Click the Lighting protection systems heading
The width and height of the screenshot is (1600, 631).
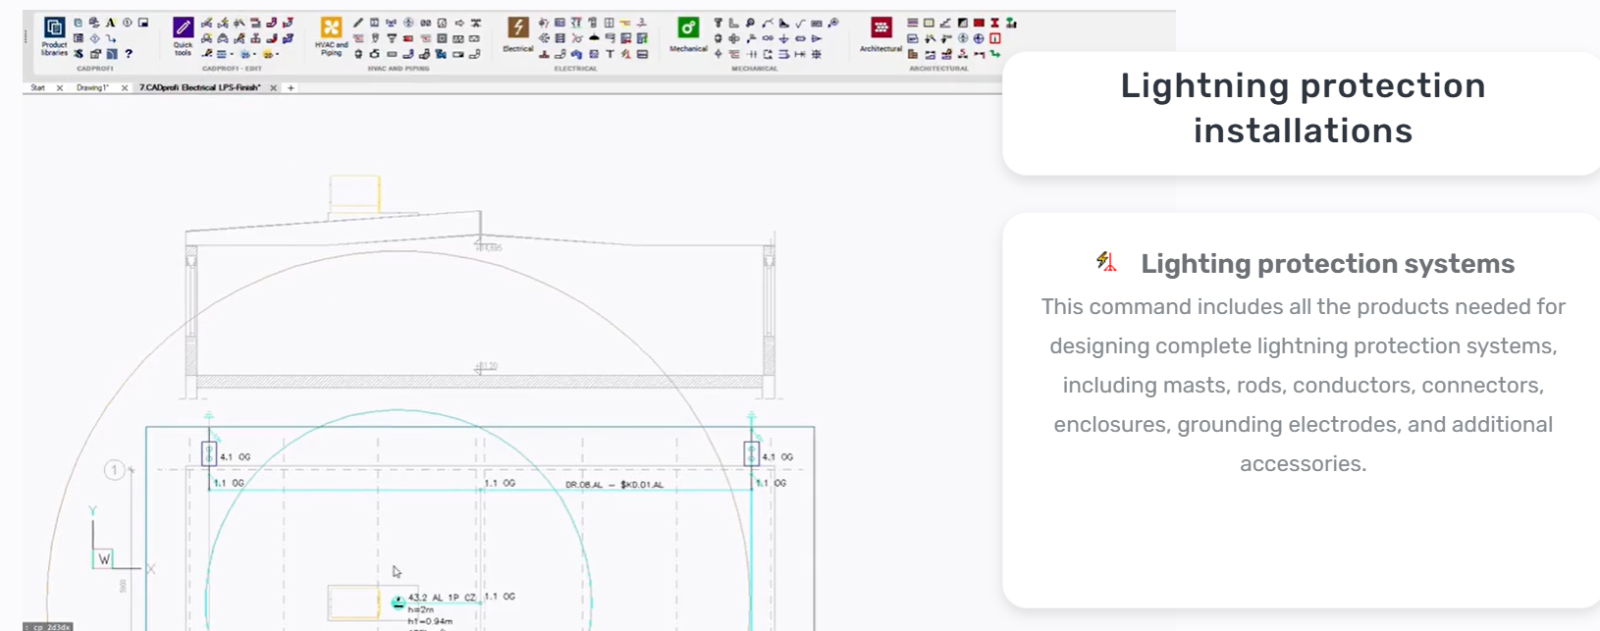coord(1327,264)
